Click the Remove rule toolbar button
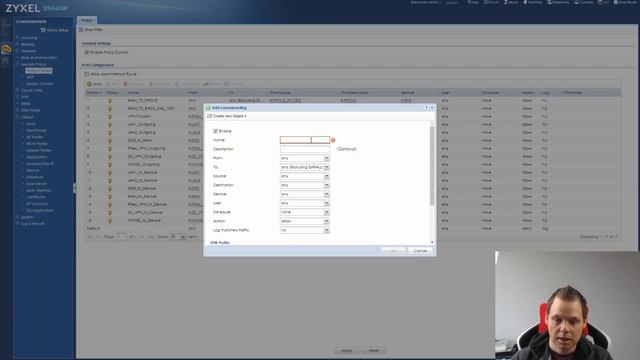Image resolution: width=640 pixels, height=360 pixels. click(134, 84)
